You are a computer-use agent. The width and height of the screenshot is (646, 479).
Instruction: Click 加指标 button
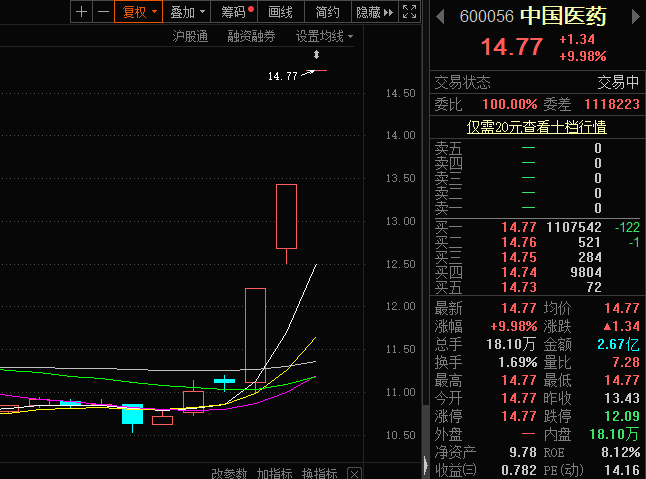coord(274,473)
